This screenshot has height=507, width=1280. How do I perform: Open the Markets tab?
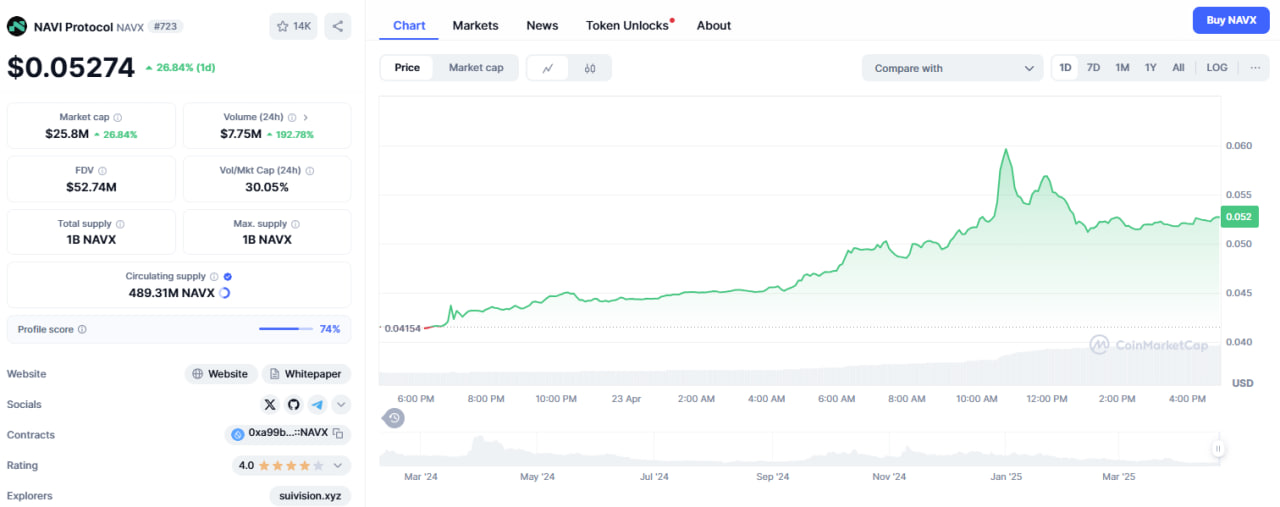[475, 25]
